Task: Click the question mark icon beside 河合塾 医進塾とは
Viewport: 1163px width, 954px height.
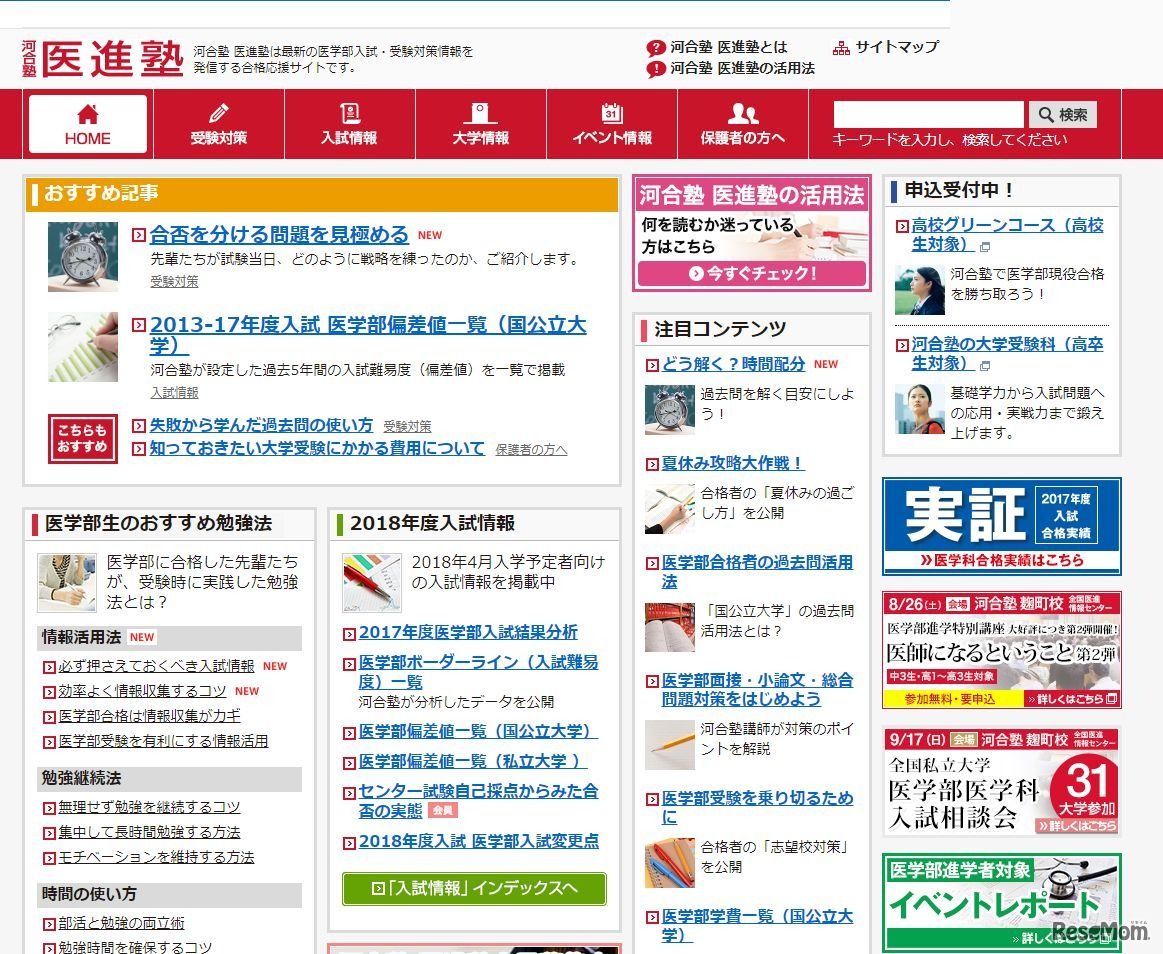Action: tap(655, 46)
